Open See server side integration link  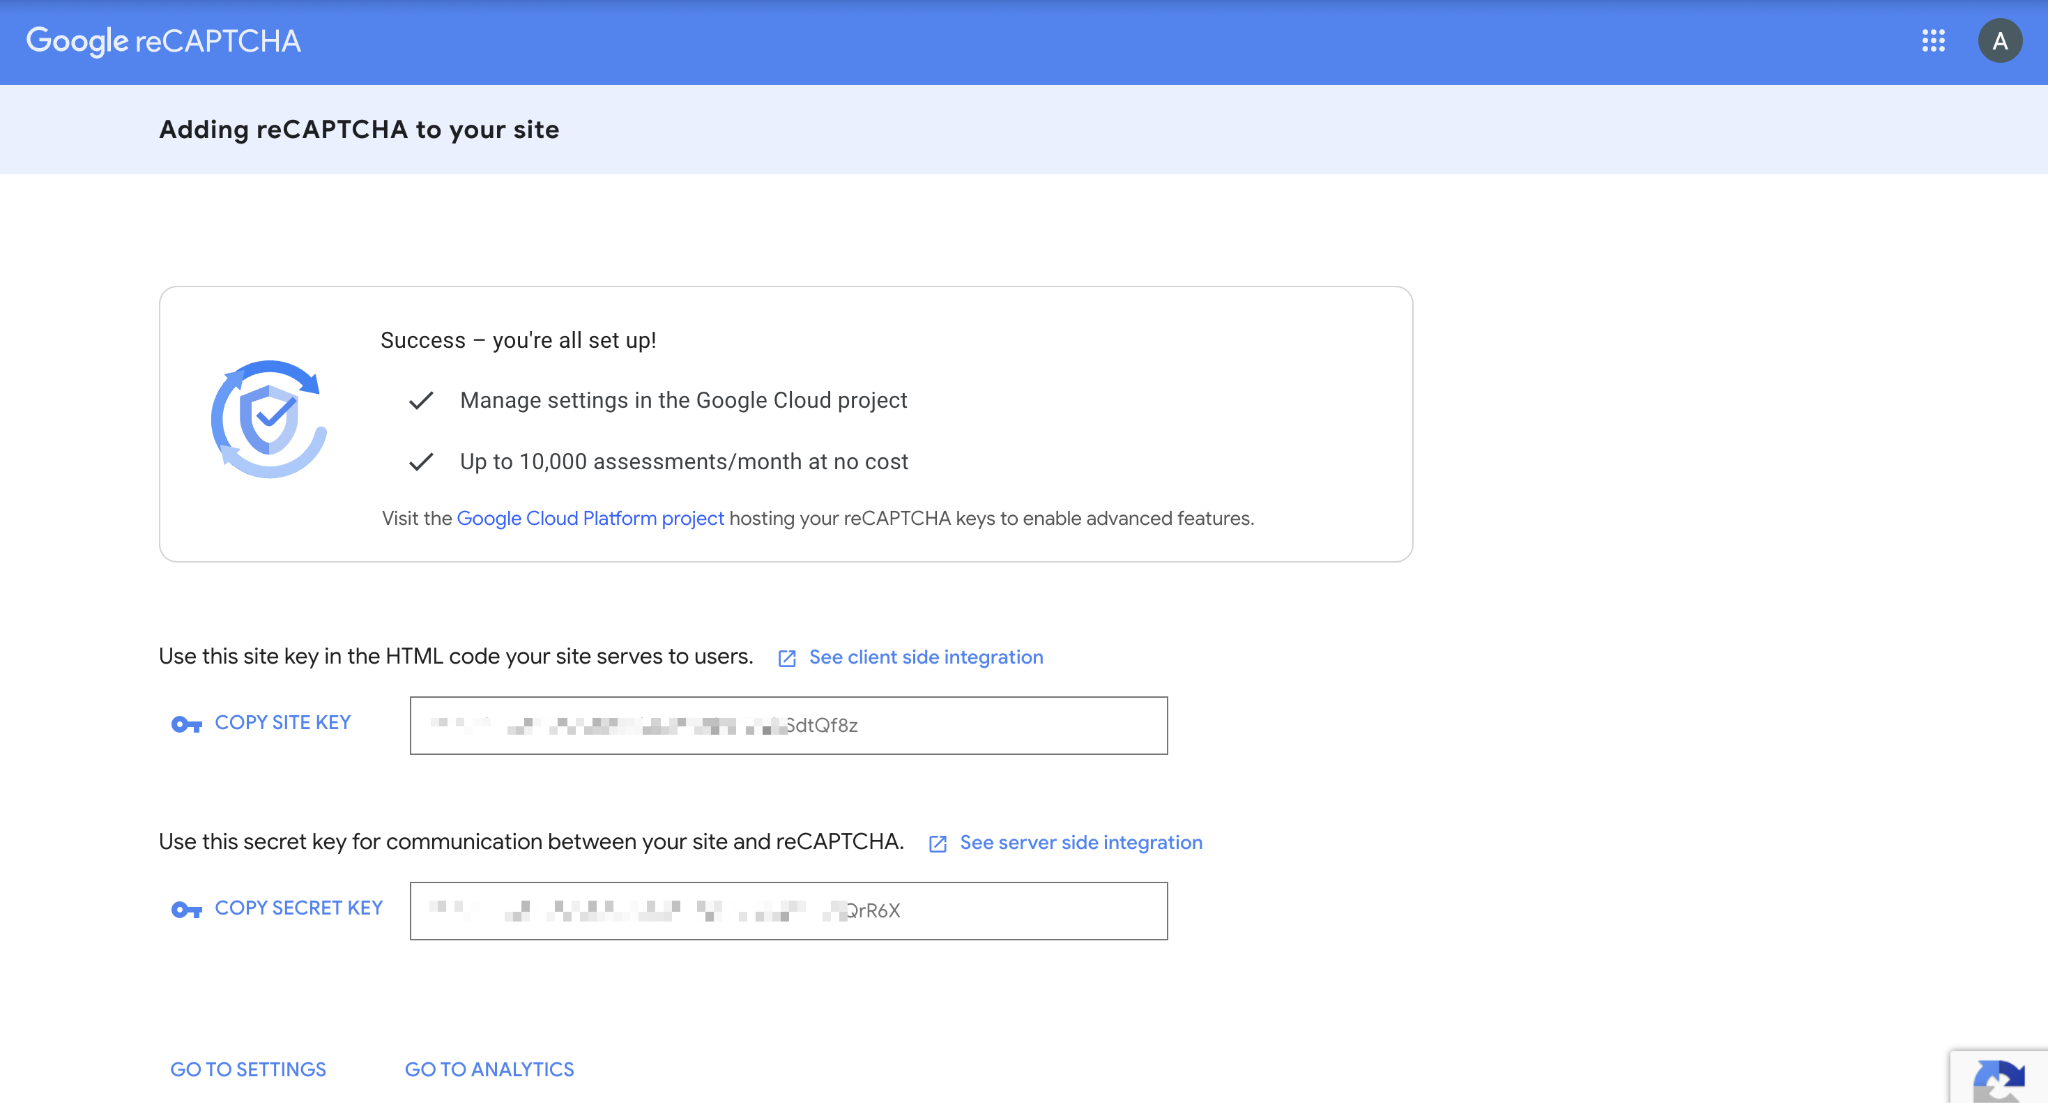tap(1081, 842)
